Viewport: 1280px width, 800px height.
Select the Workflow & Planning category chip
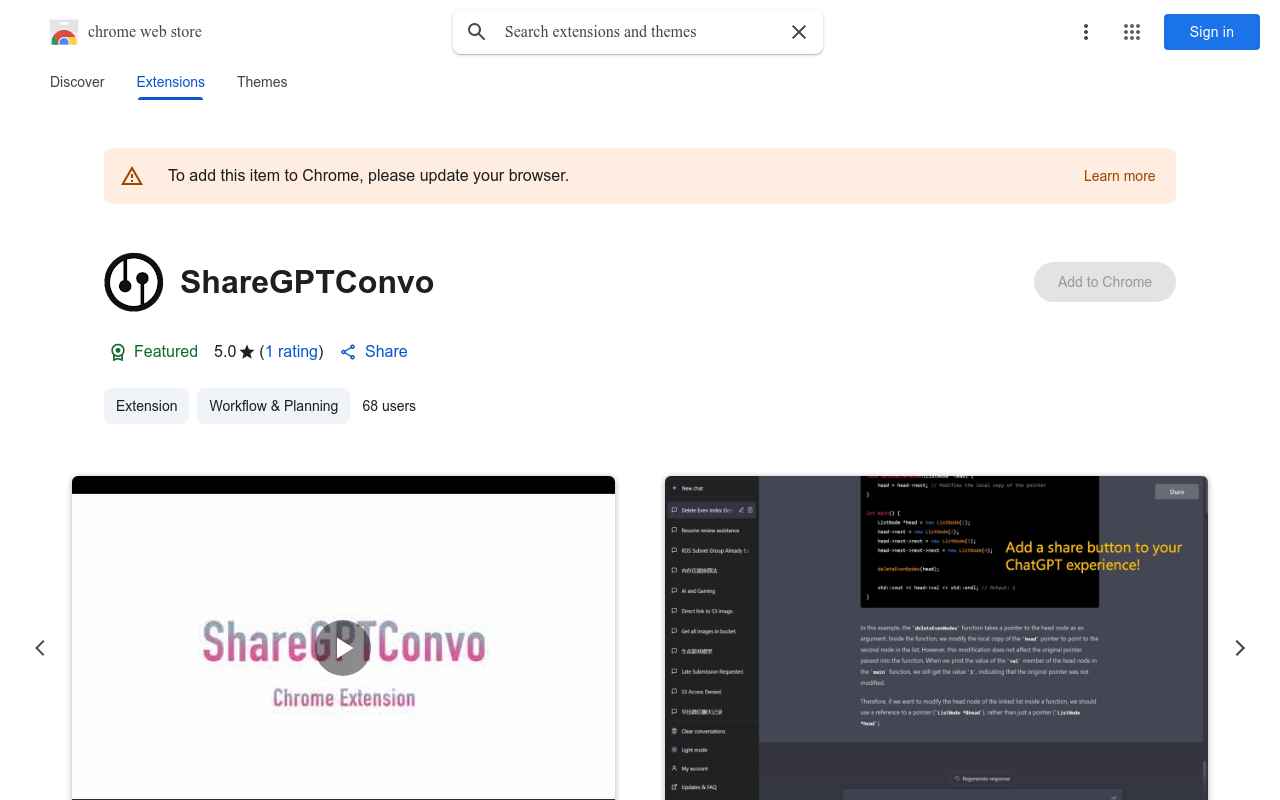(273, 406)
